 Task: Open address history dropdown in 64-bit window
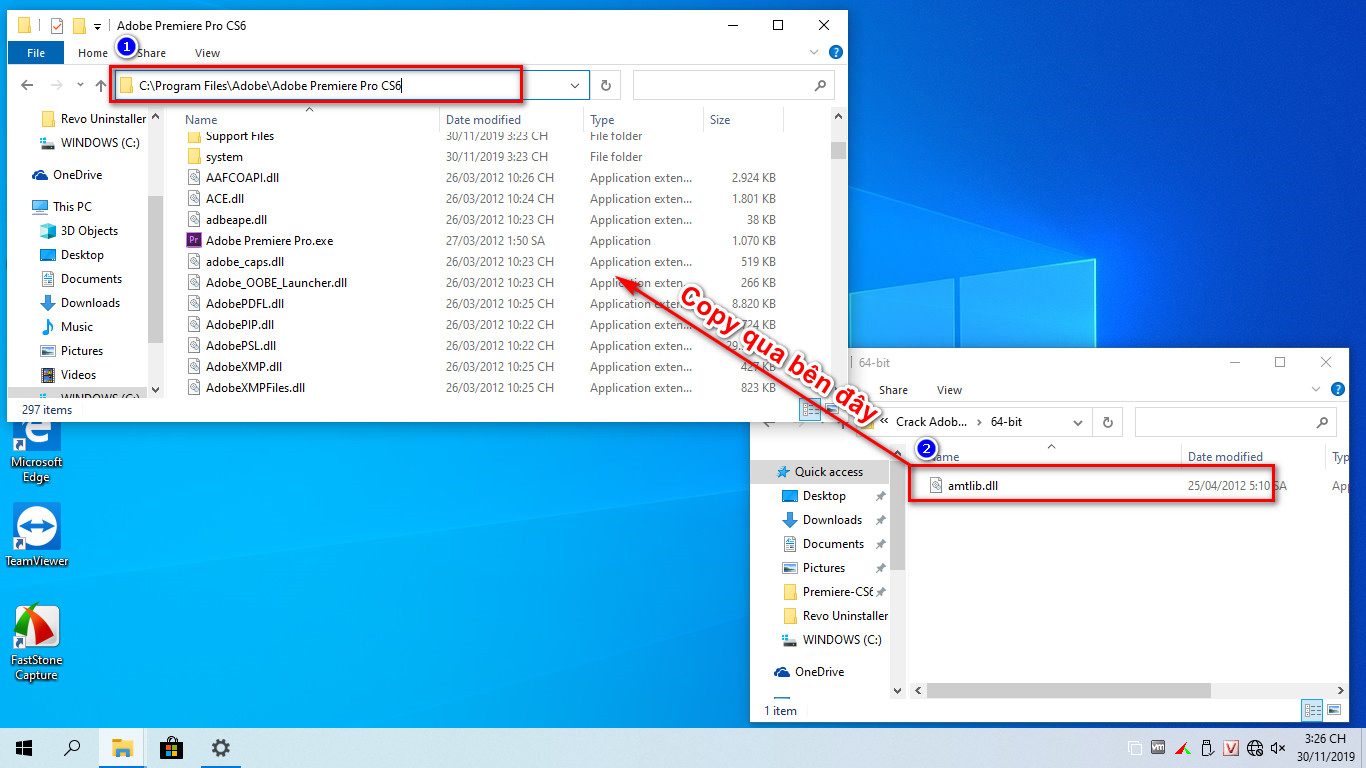(1078, 422)
